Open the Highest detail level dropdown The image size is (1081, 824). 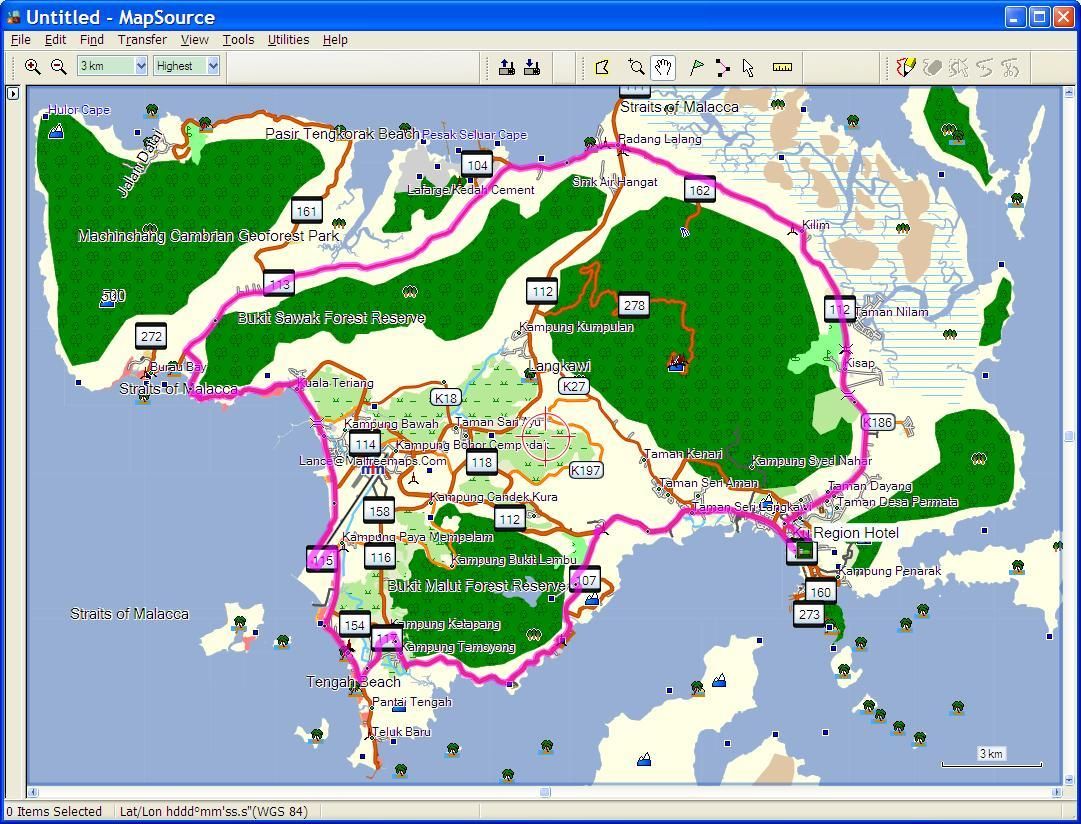tap(213, 66)
